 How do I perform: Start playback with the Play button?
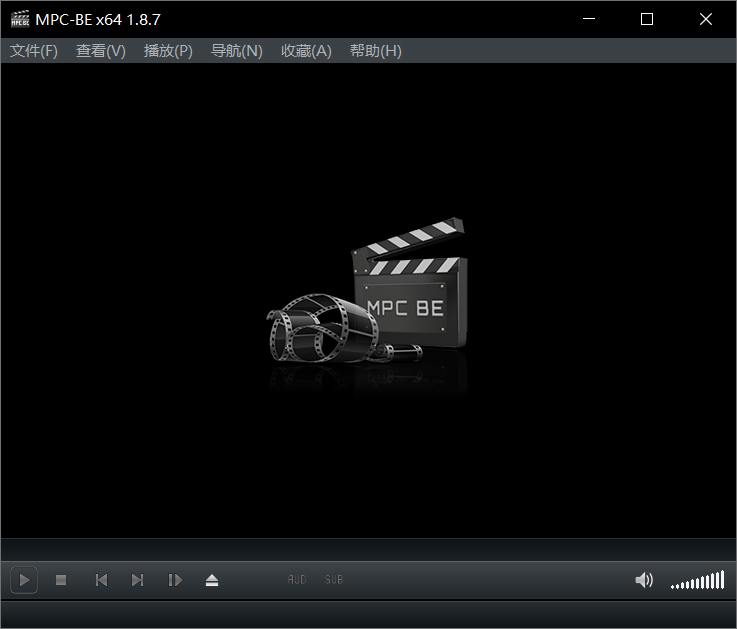pyautogui.click(x=24, y=580)
